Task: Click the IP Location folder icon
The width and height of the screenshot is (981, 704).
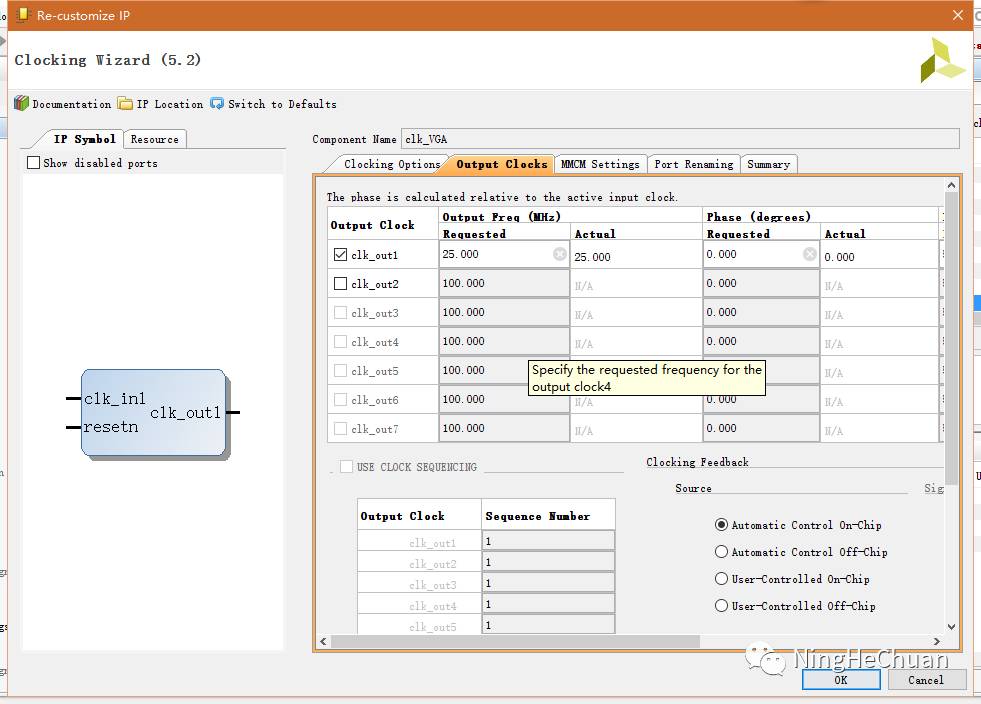Action: tap(125, 104)
